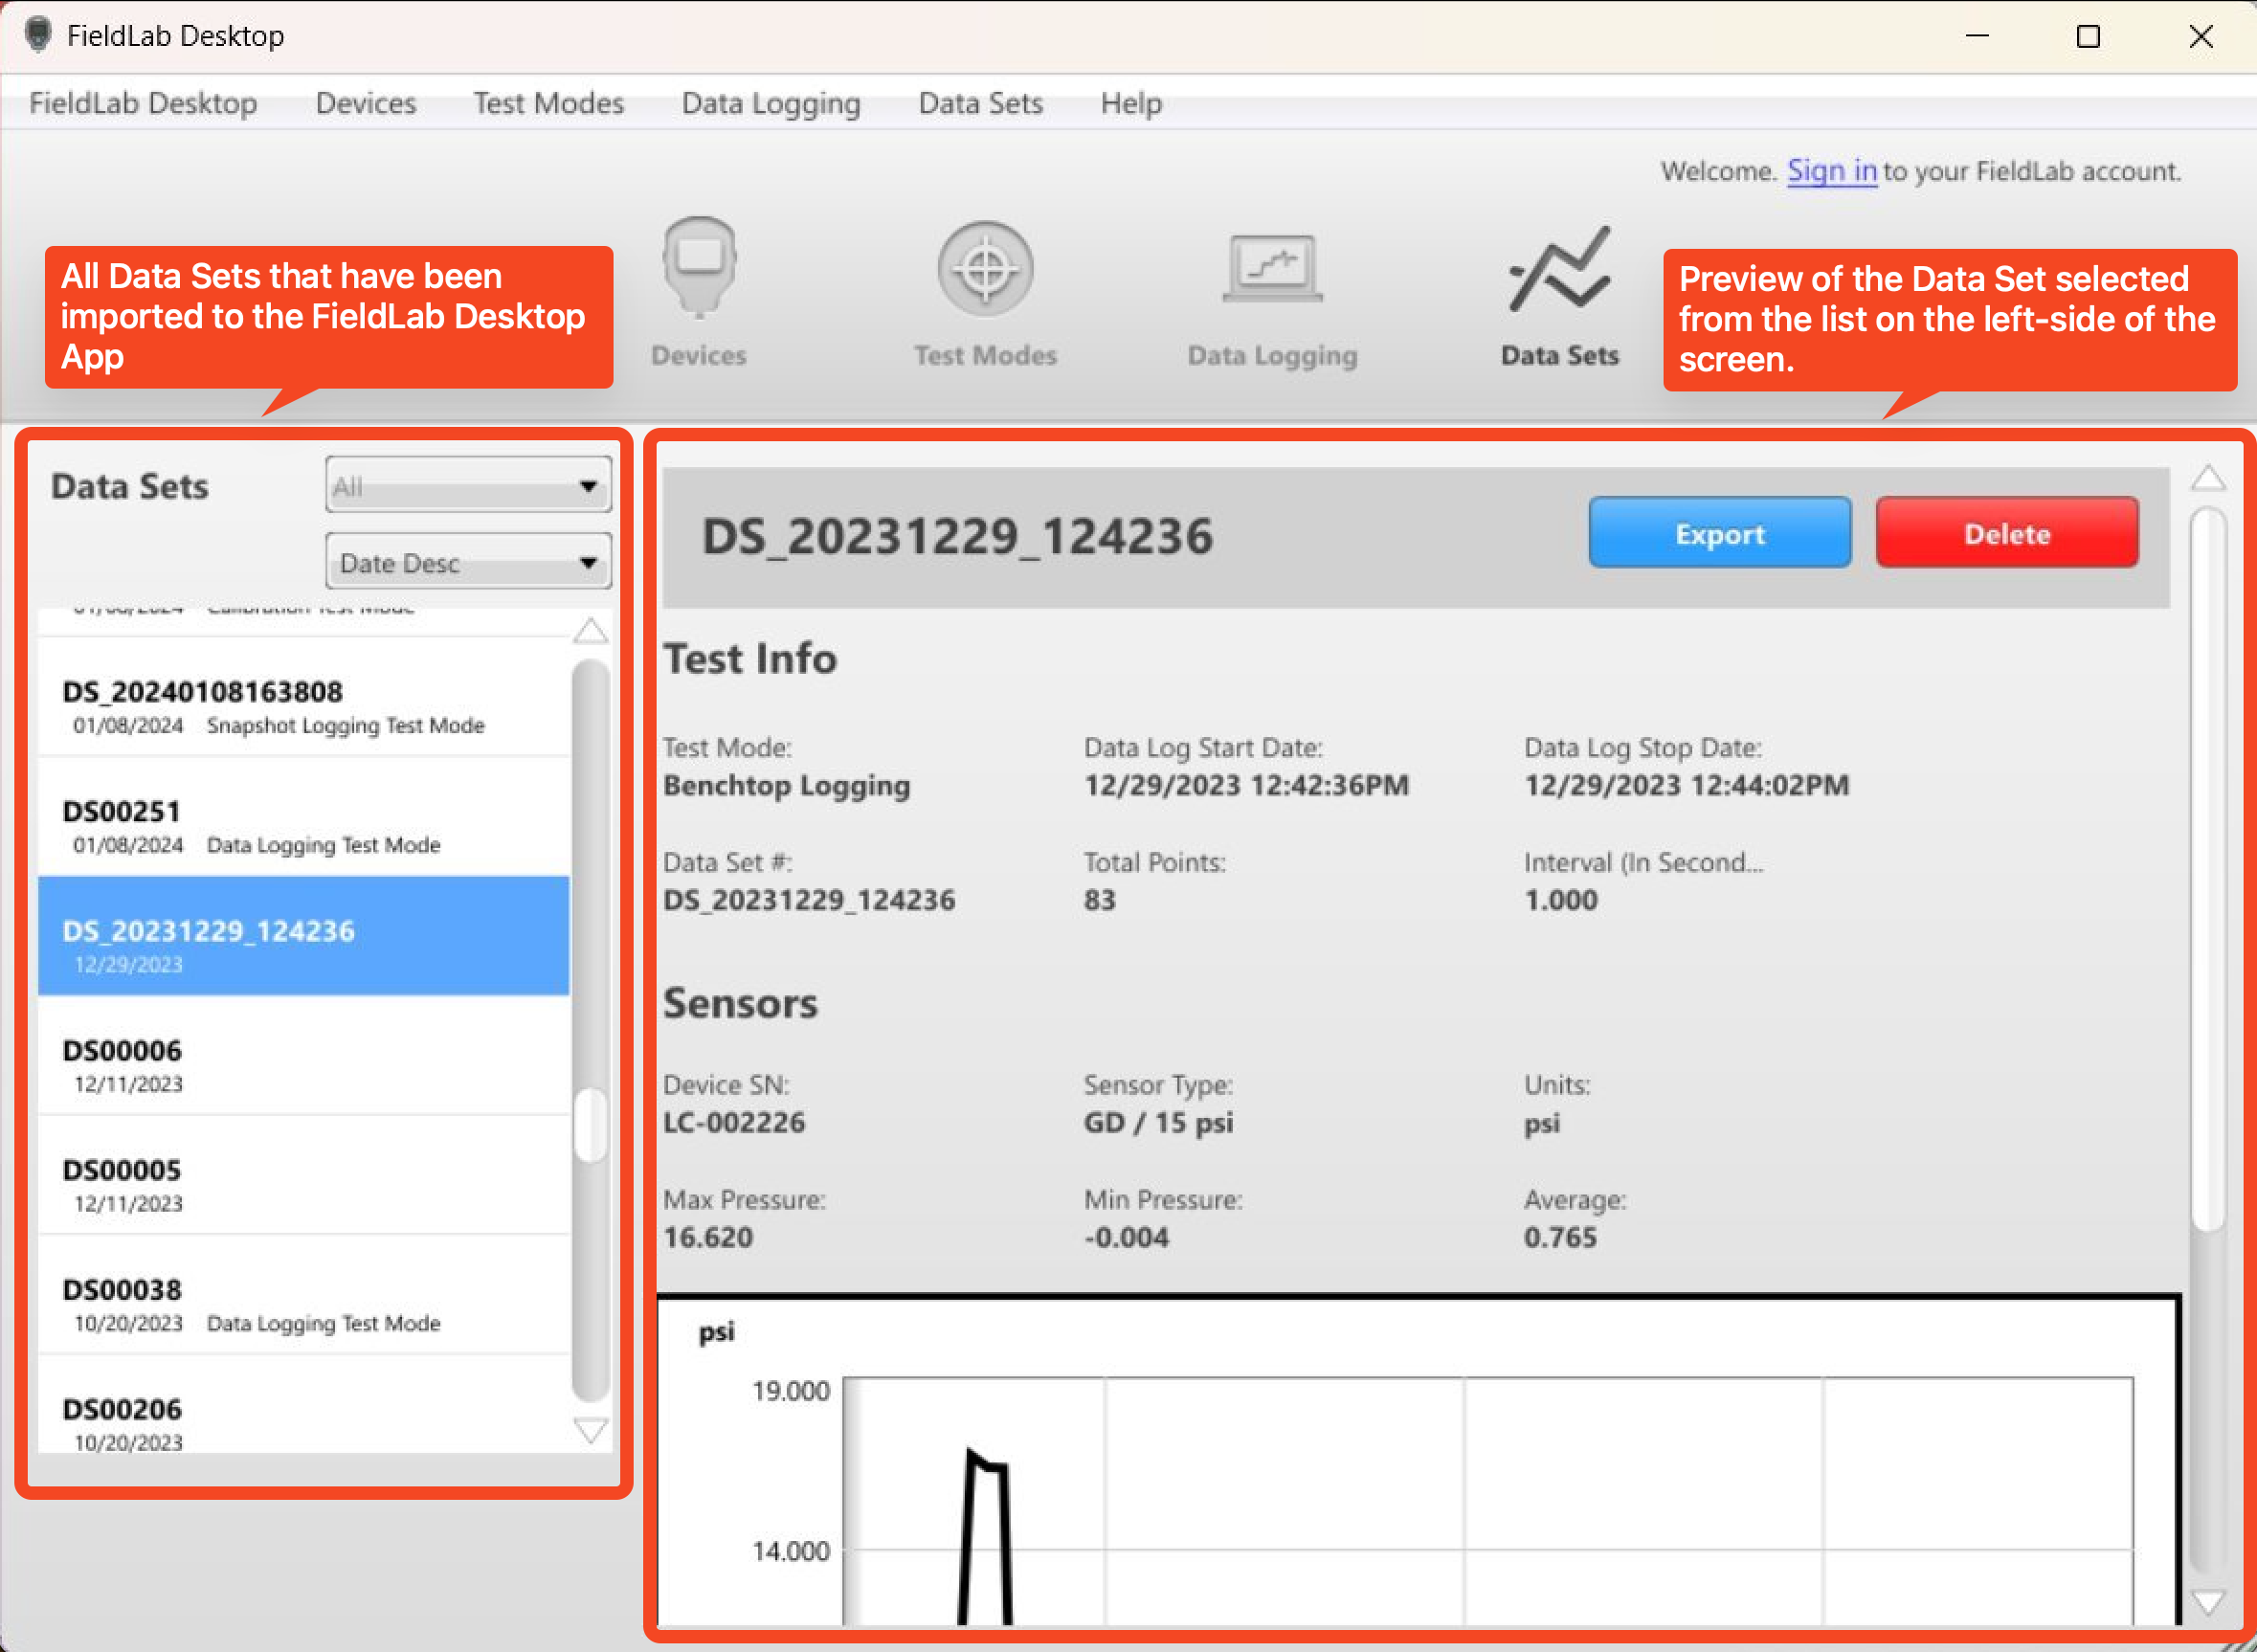Click the Device SN value LC-002226
The width and height of the screenshot is (2257, 1652).
tap(734, 1122)
